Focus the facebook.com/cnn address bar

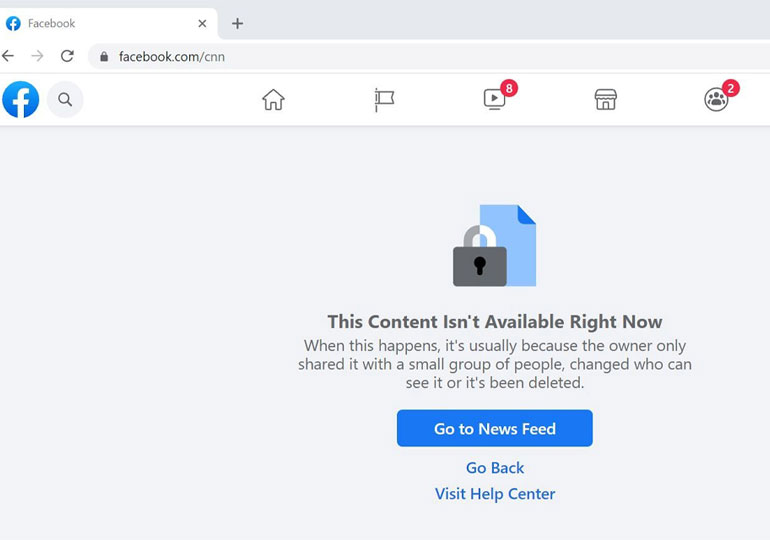(x=400, y=57)
